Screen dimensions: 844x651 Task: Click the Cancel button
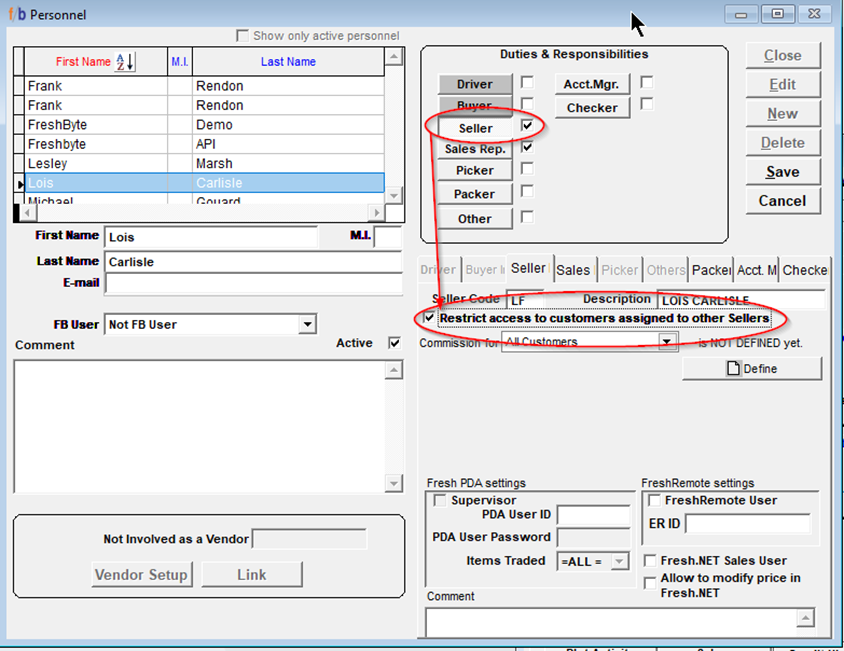pyautogui.click(x=782, y=200)
